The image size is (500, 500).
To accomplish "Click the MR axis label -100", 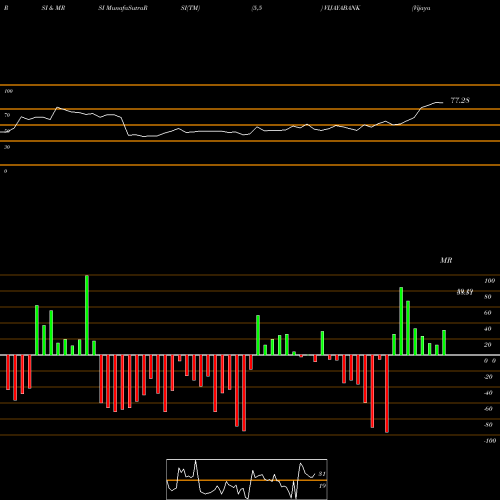I will pyautogui.click(x=490, y=441).
